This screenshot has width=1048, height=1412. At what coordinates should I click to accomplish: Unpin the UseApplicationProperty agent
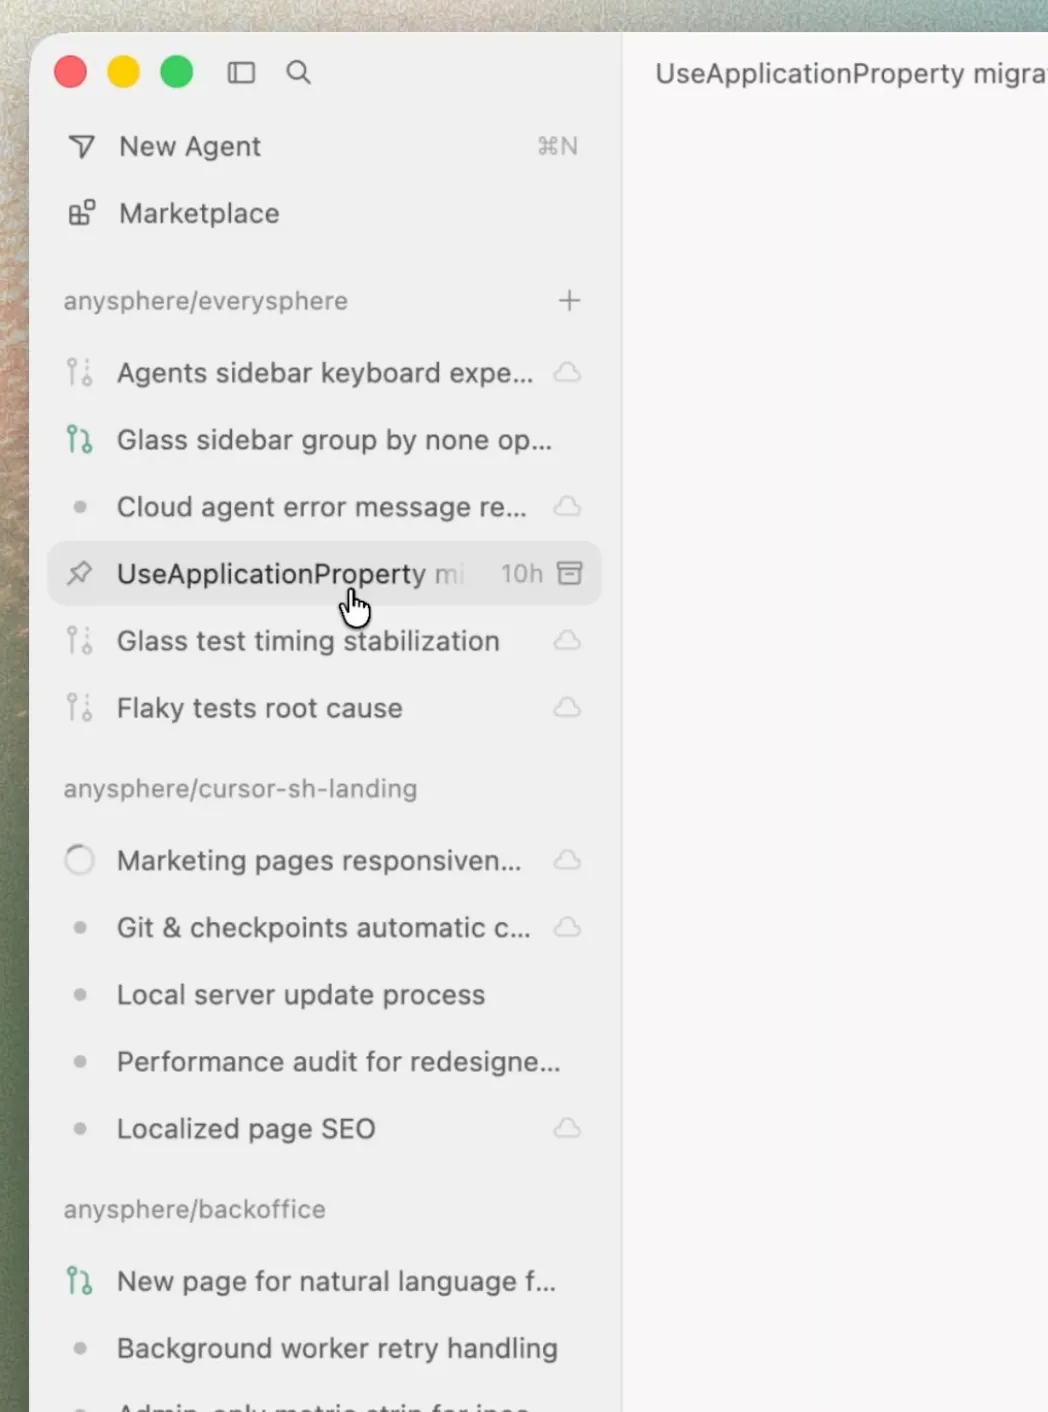coord(79,573)
